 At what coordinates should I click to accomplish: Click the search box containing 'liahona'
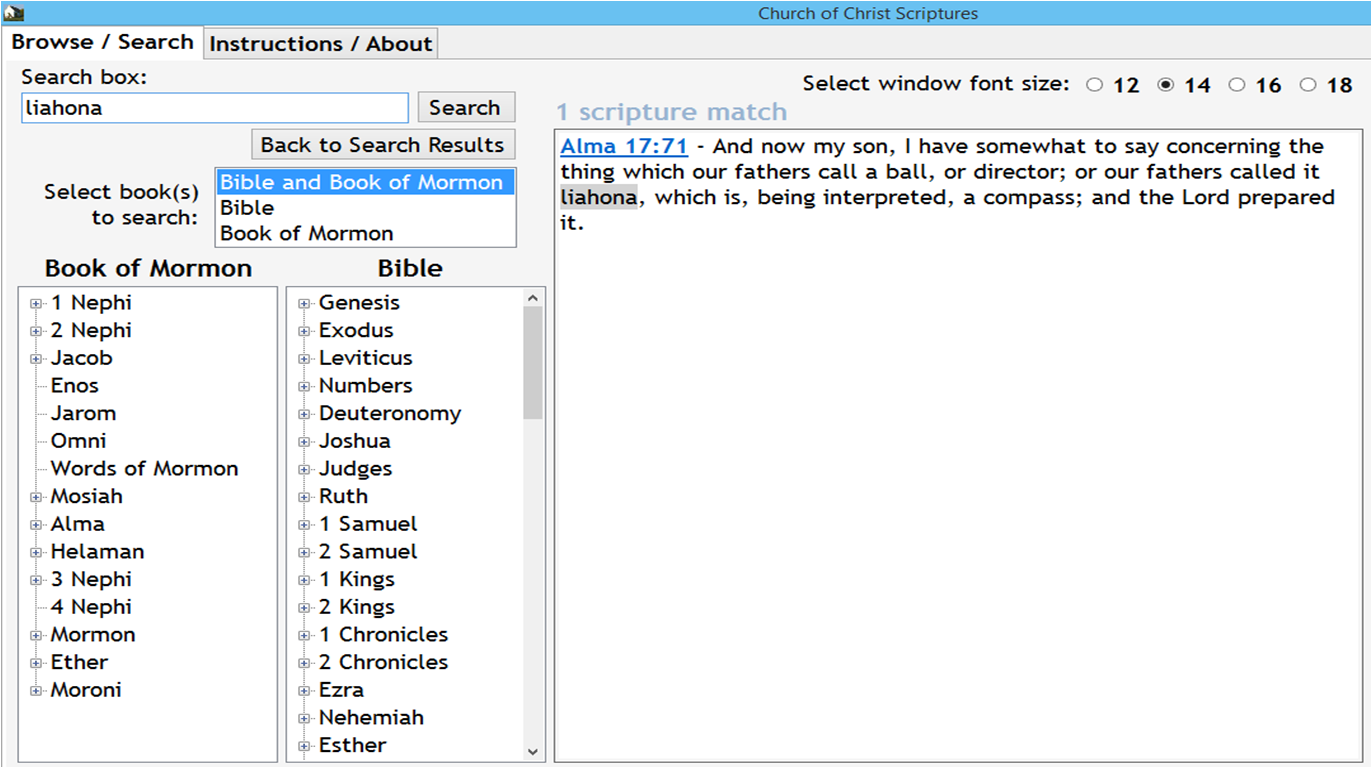tap(215, 108)
